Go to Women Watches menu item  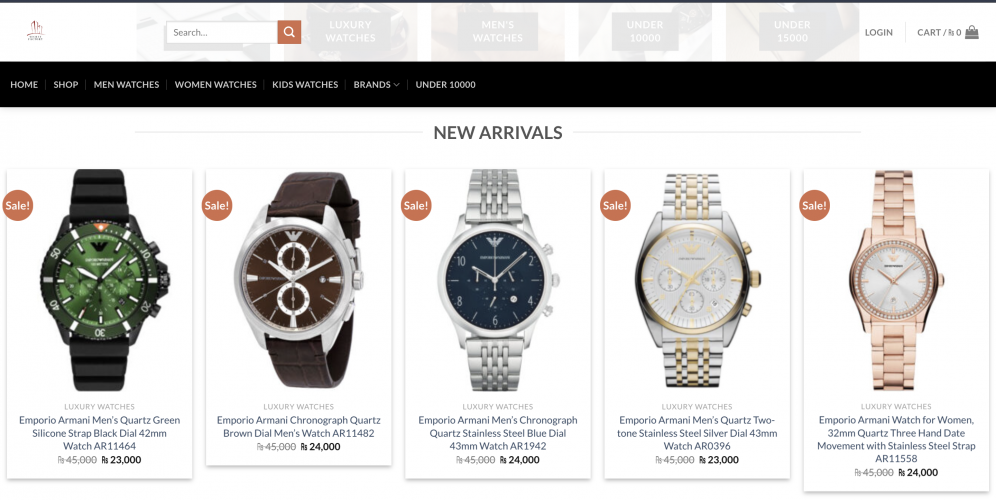click(215, 84)
